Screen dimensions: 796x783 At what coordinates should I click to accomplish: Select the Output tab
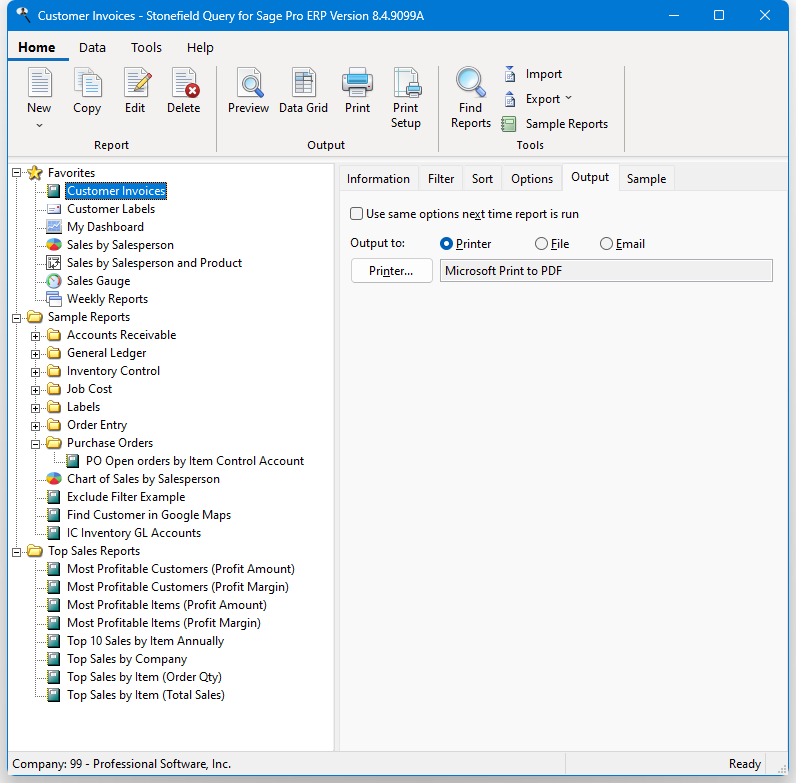tap(590, 177)
